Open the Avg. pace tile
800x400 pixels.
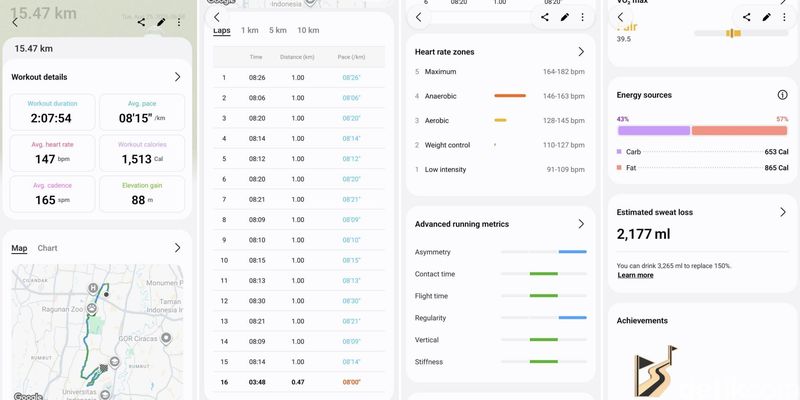coord(142,112)
